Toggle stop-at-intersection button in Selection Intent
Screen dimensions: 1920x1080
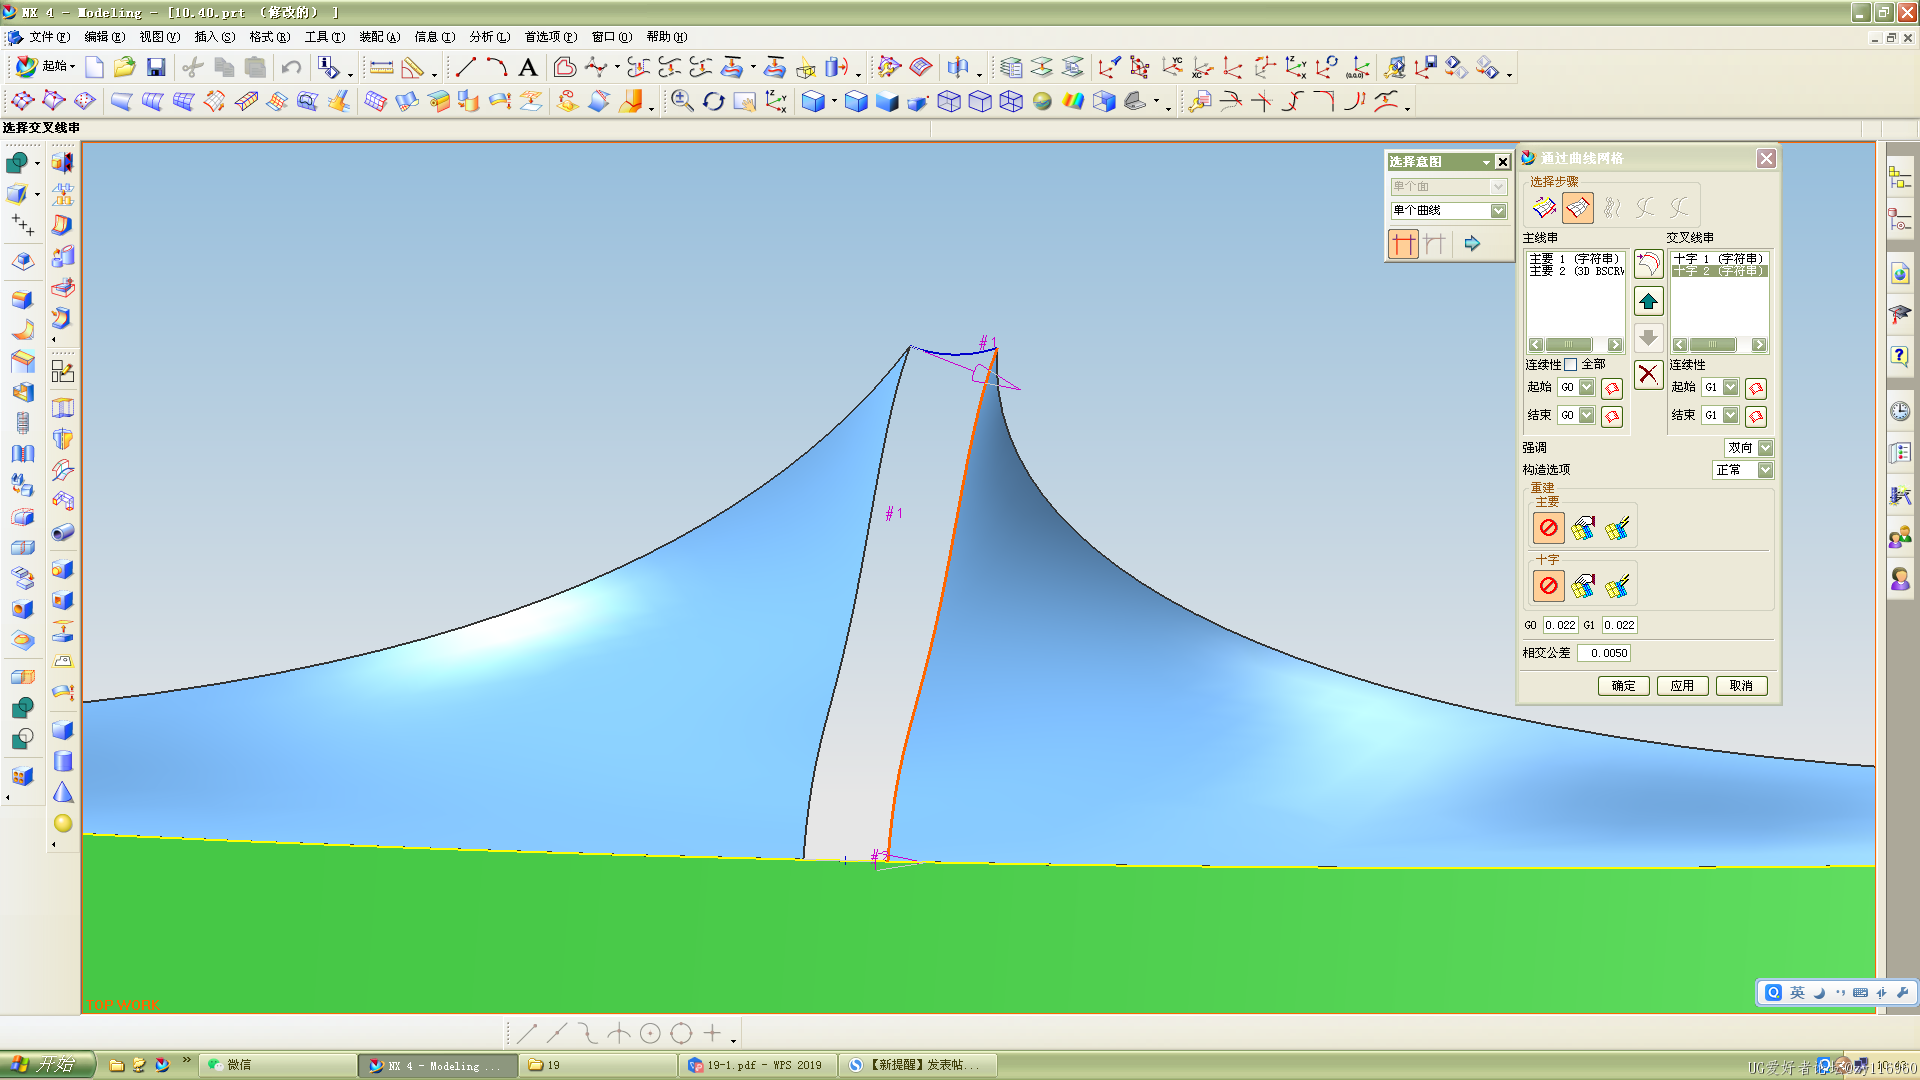(x=1404, y=243)
